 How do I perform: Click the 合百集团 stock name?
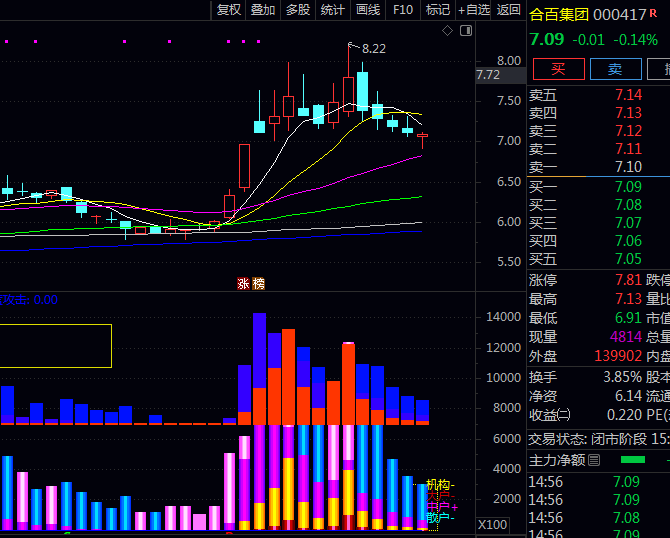click(x=557, y=15)
